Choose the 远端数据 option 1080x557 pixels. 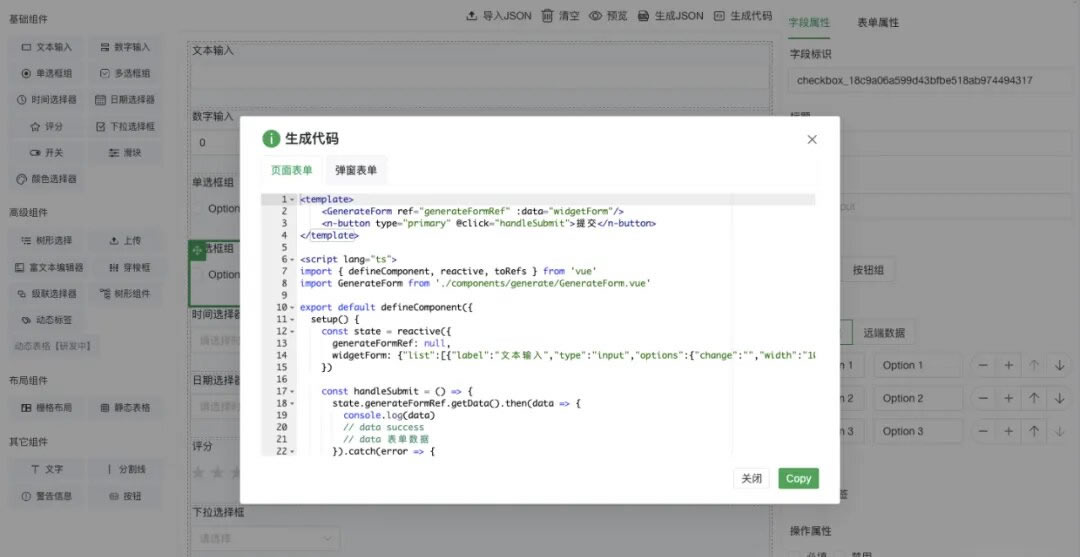tap(884, 333)
